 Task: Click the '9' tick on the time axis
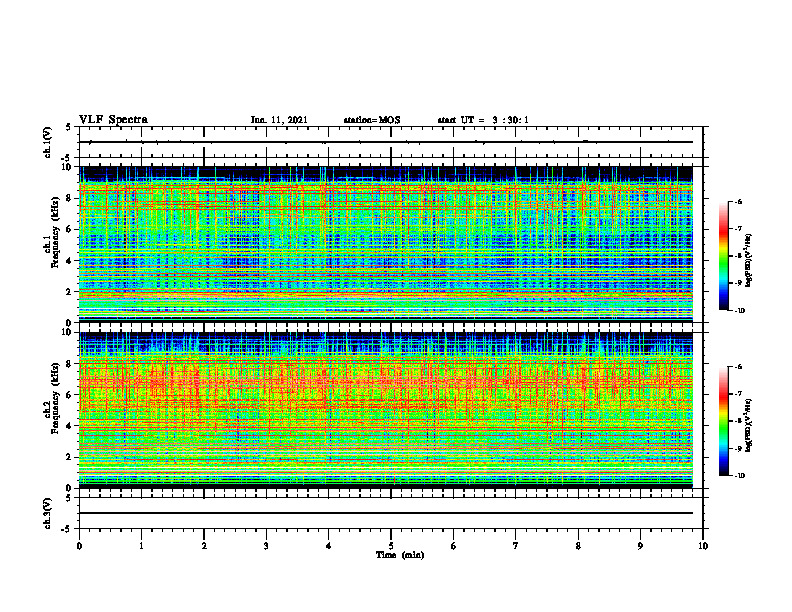pyautogui.click(x=640, y=546)
